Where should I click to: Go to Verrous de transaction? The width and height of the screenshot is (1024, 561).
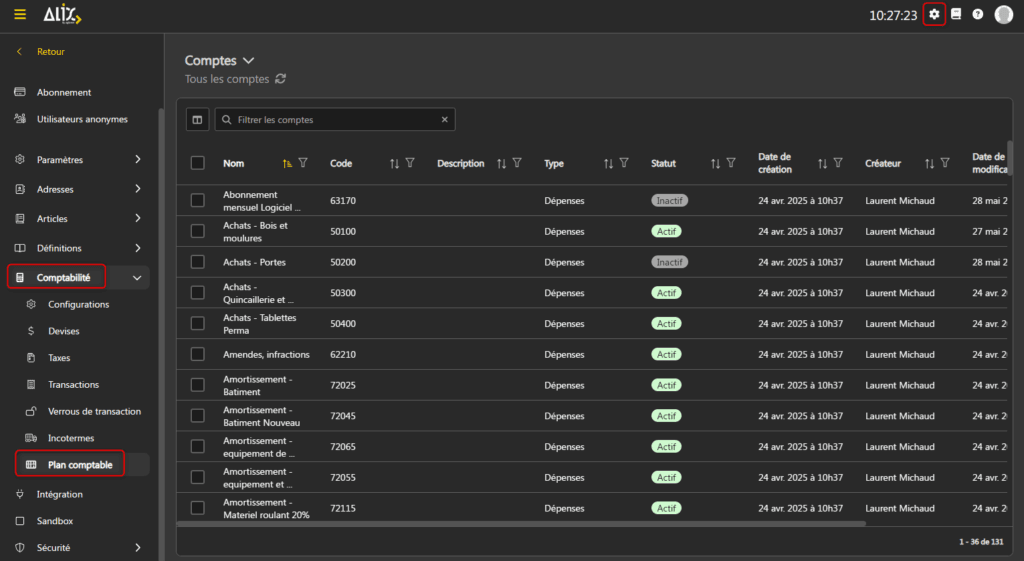coord(94,411)
